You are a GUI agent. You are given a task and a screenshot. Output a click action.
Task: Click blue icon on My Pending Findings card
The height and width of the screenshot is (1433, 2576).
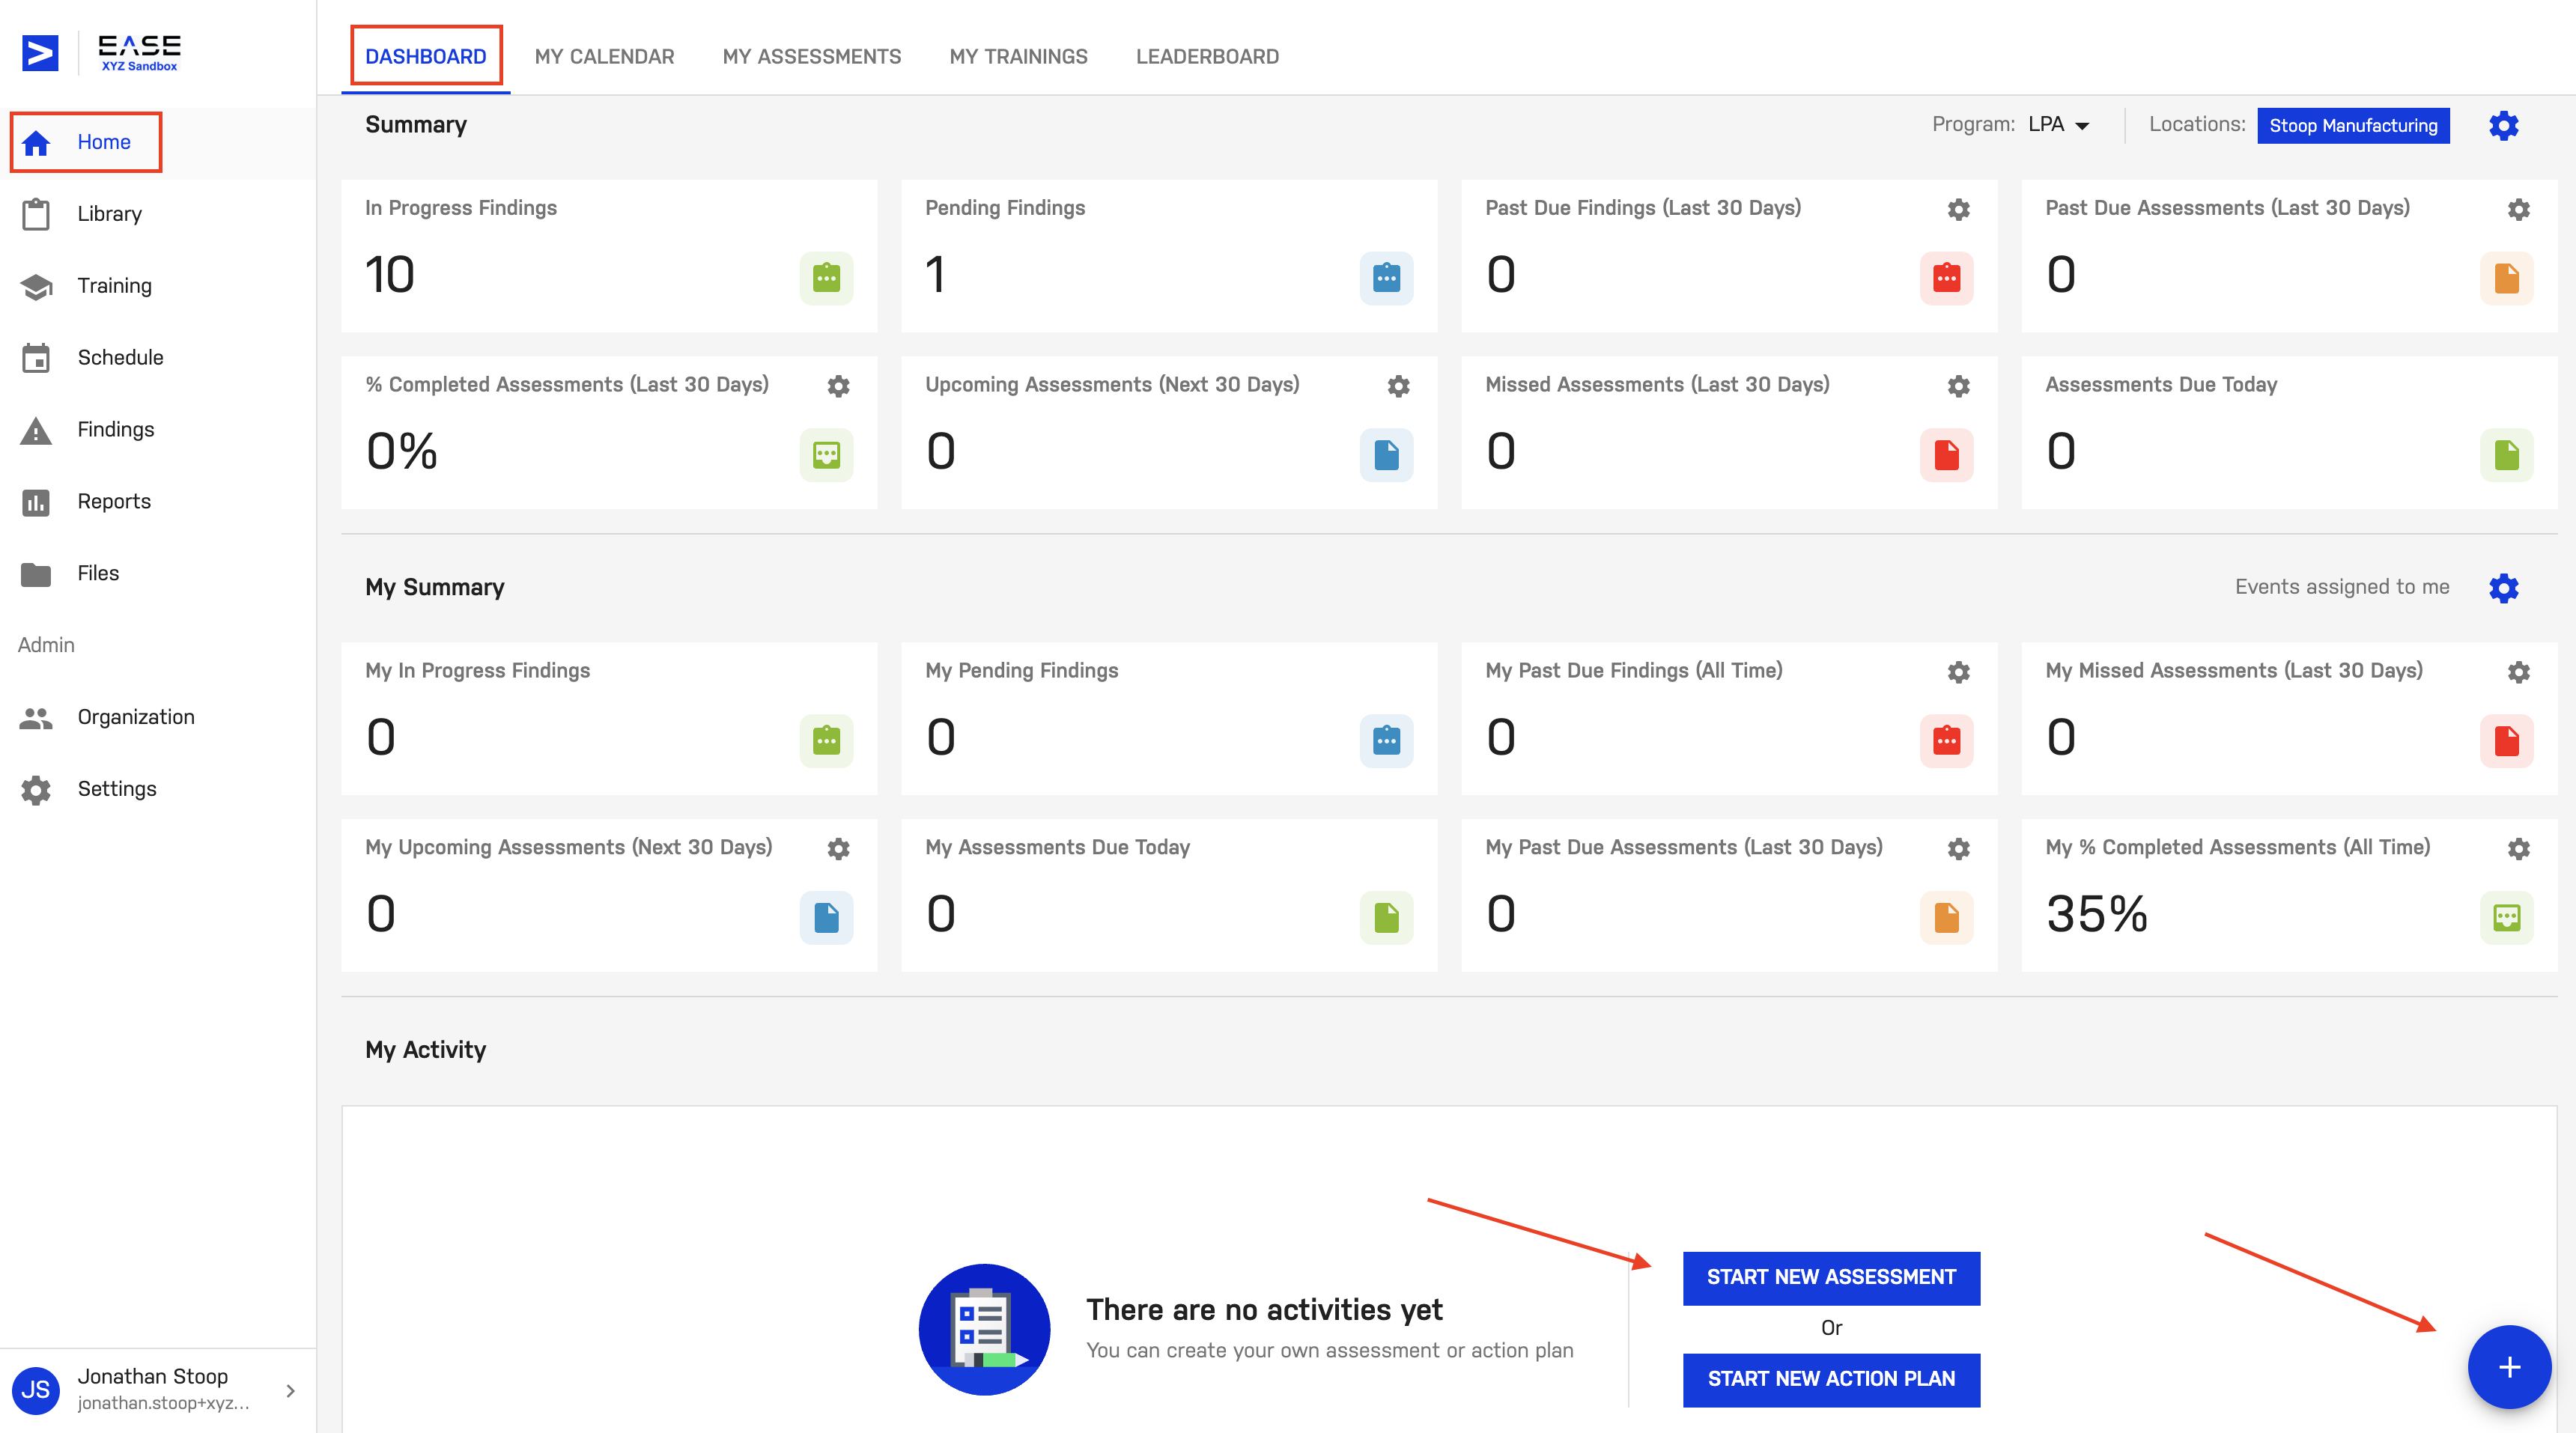point(1386,741)
